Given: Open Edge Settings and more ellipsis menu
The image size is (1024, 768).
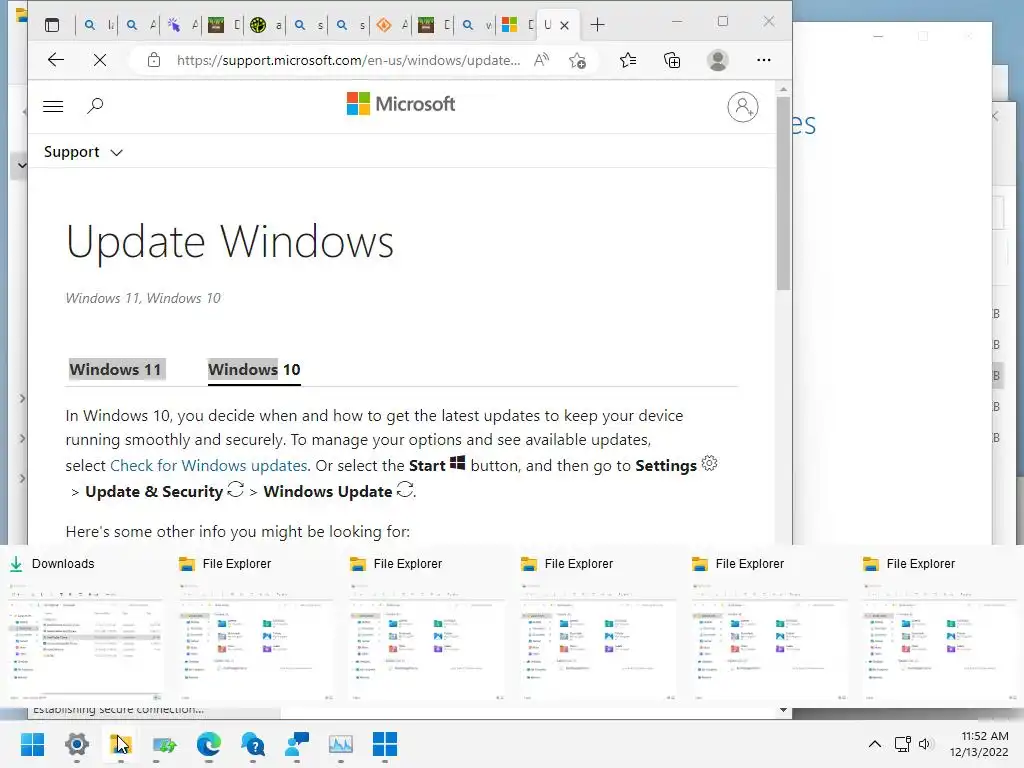Looking at the screenshot, I should coord(763,60).
